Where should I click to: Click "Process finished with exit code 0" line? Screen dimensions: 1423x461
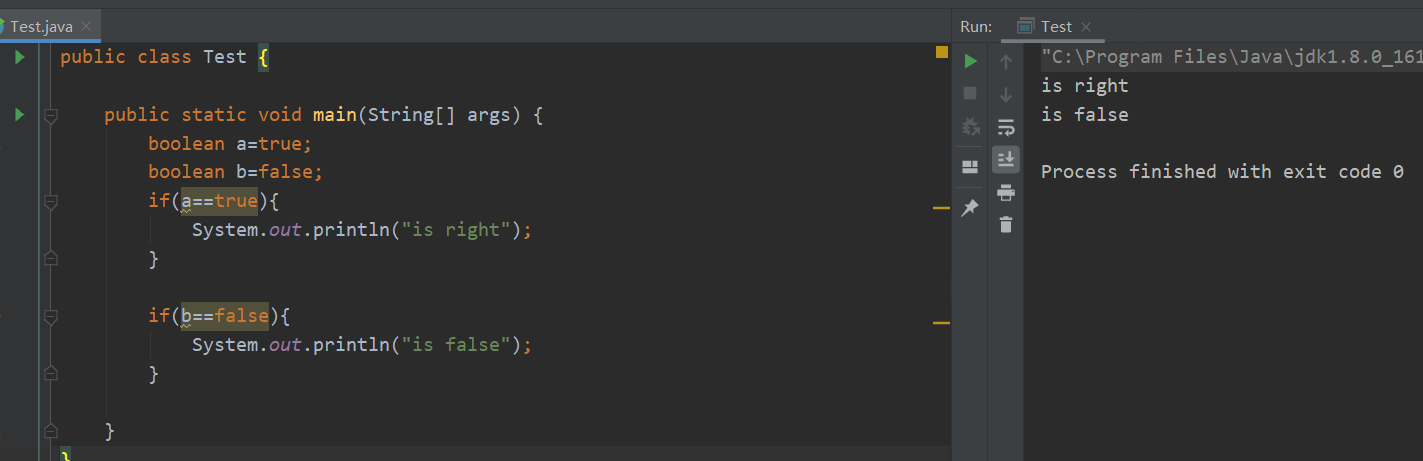(1222, 172)
